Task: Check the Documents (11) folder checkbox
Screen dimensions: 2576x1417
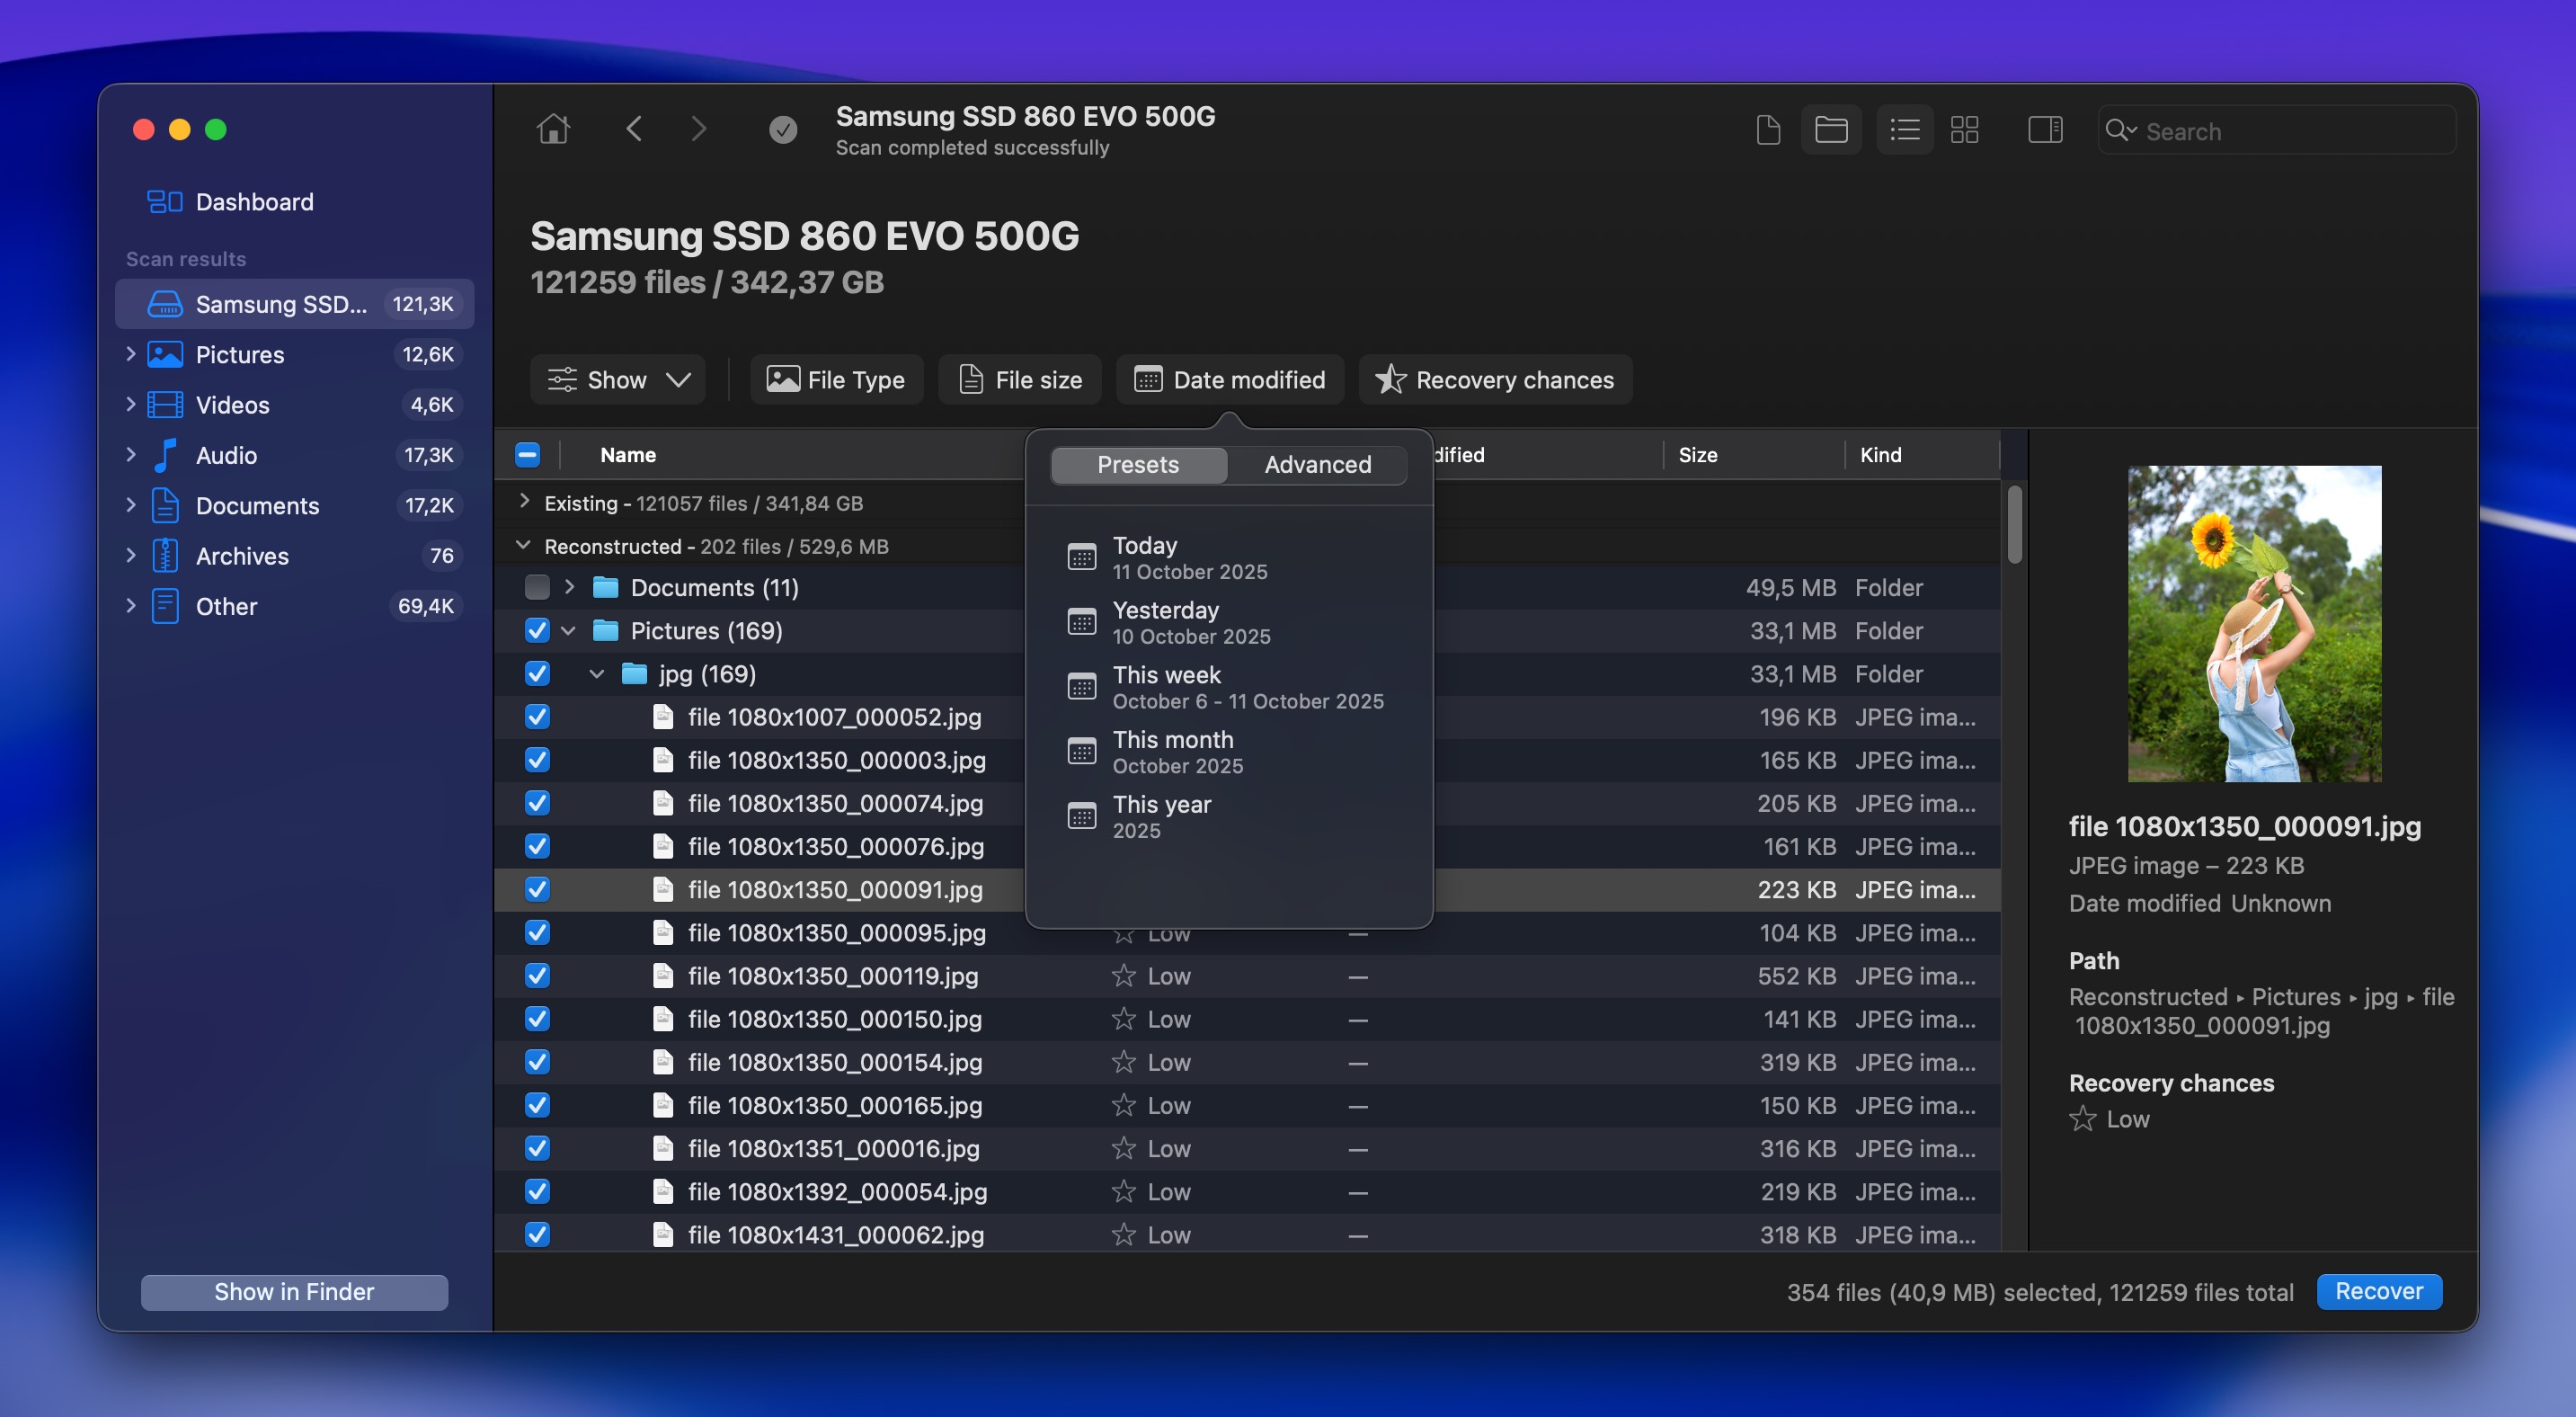Action: (x=537, y=588)
